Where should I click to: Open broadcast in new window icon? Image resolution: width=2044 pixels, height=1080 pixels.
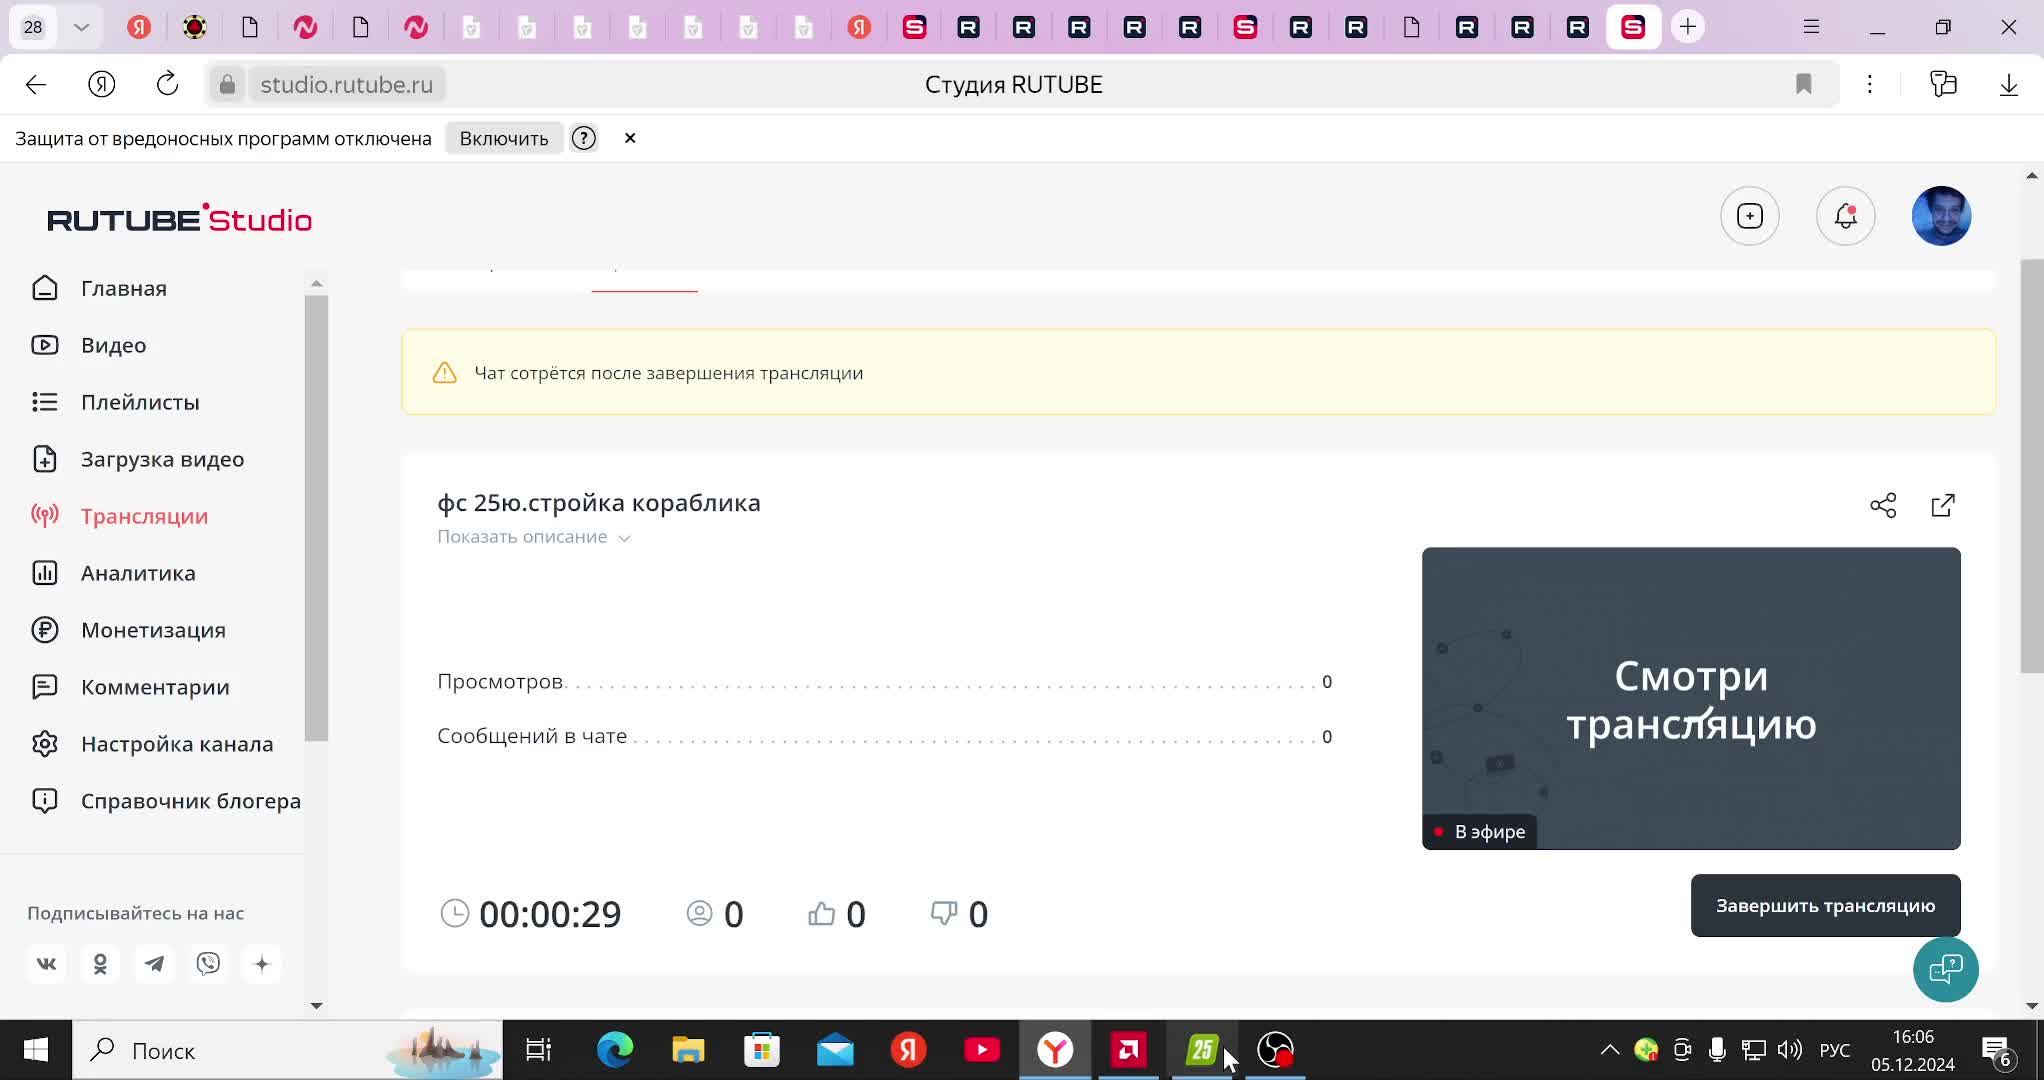[1943, 506]
